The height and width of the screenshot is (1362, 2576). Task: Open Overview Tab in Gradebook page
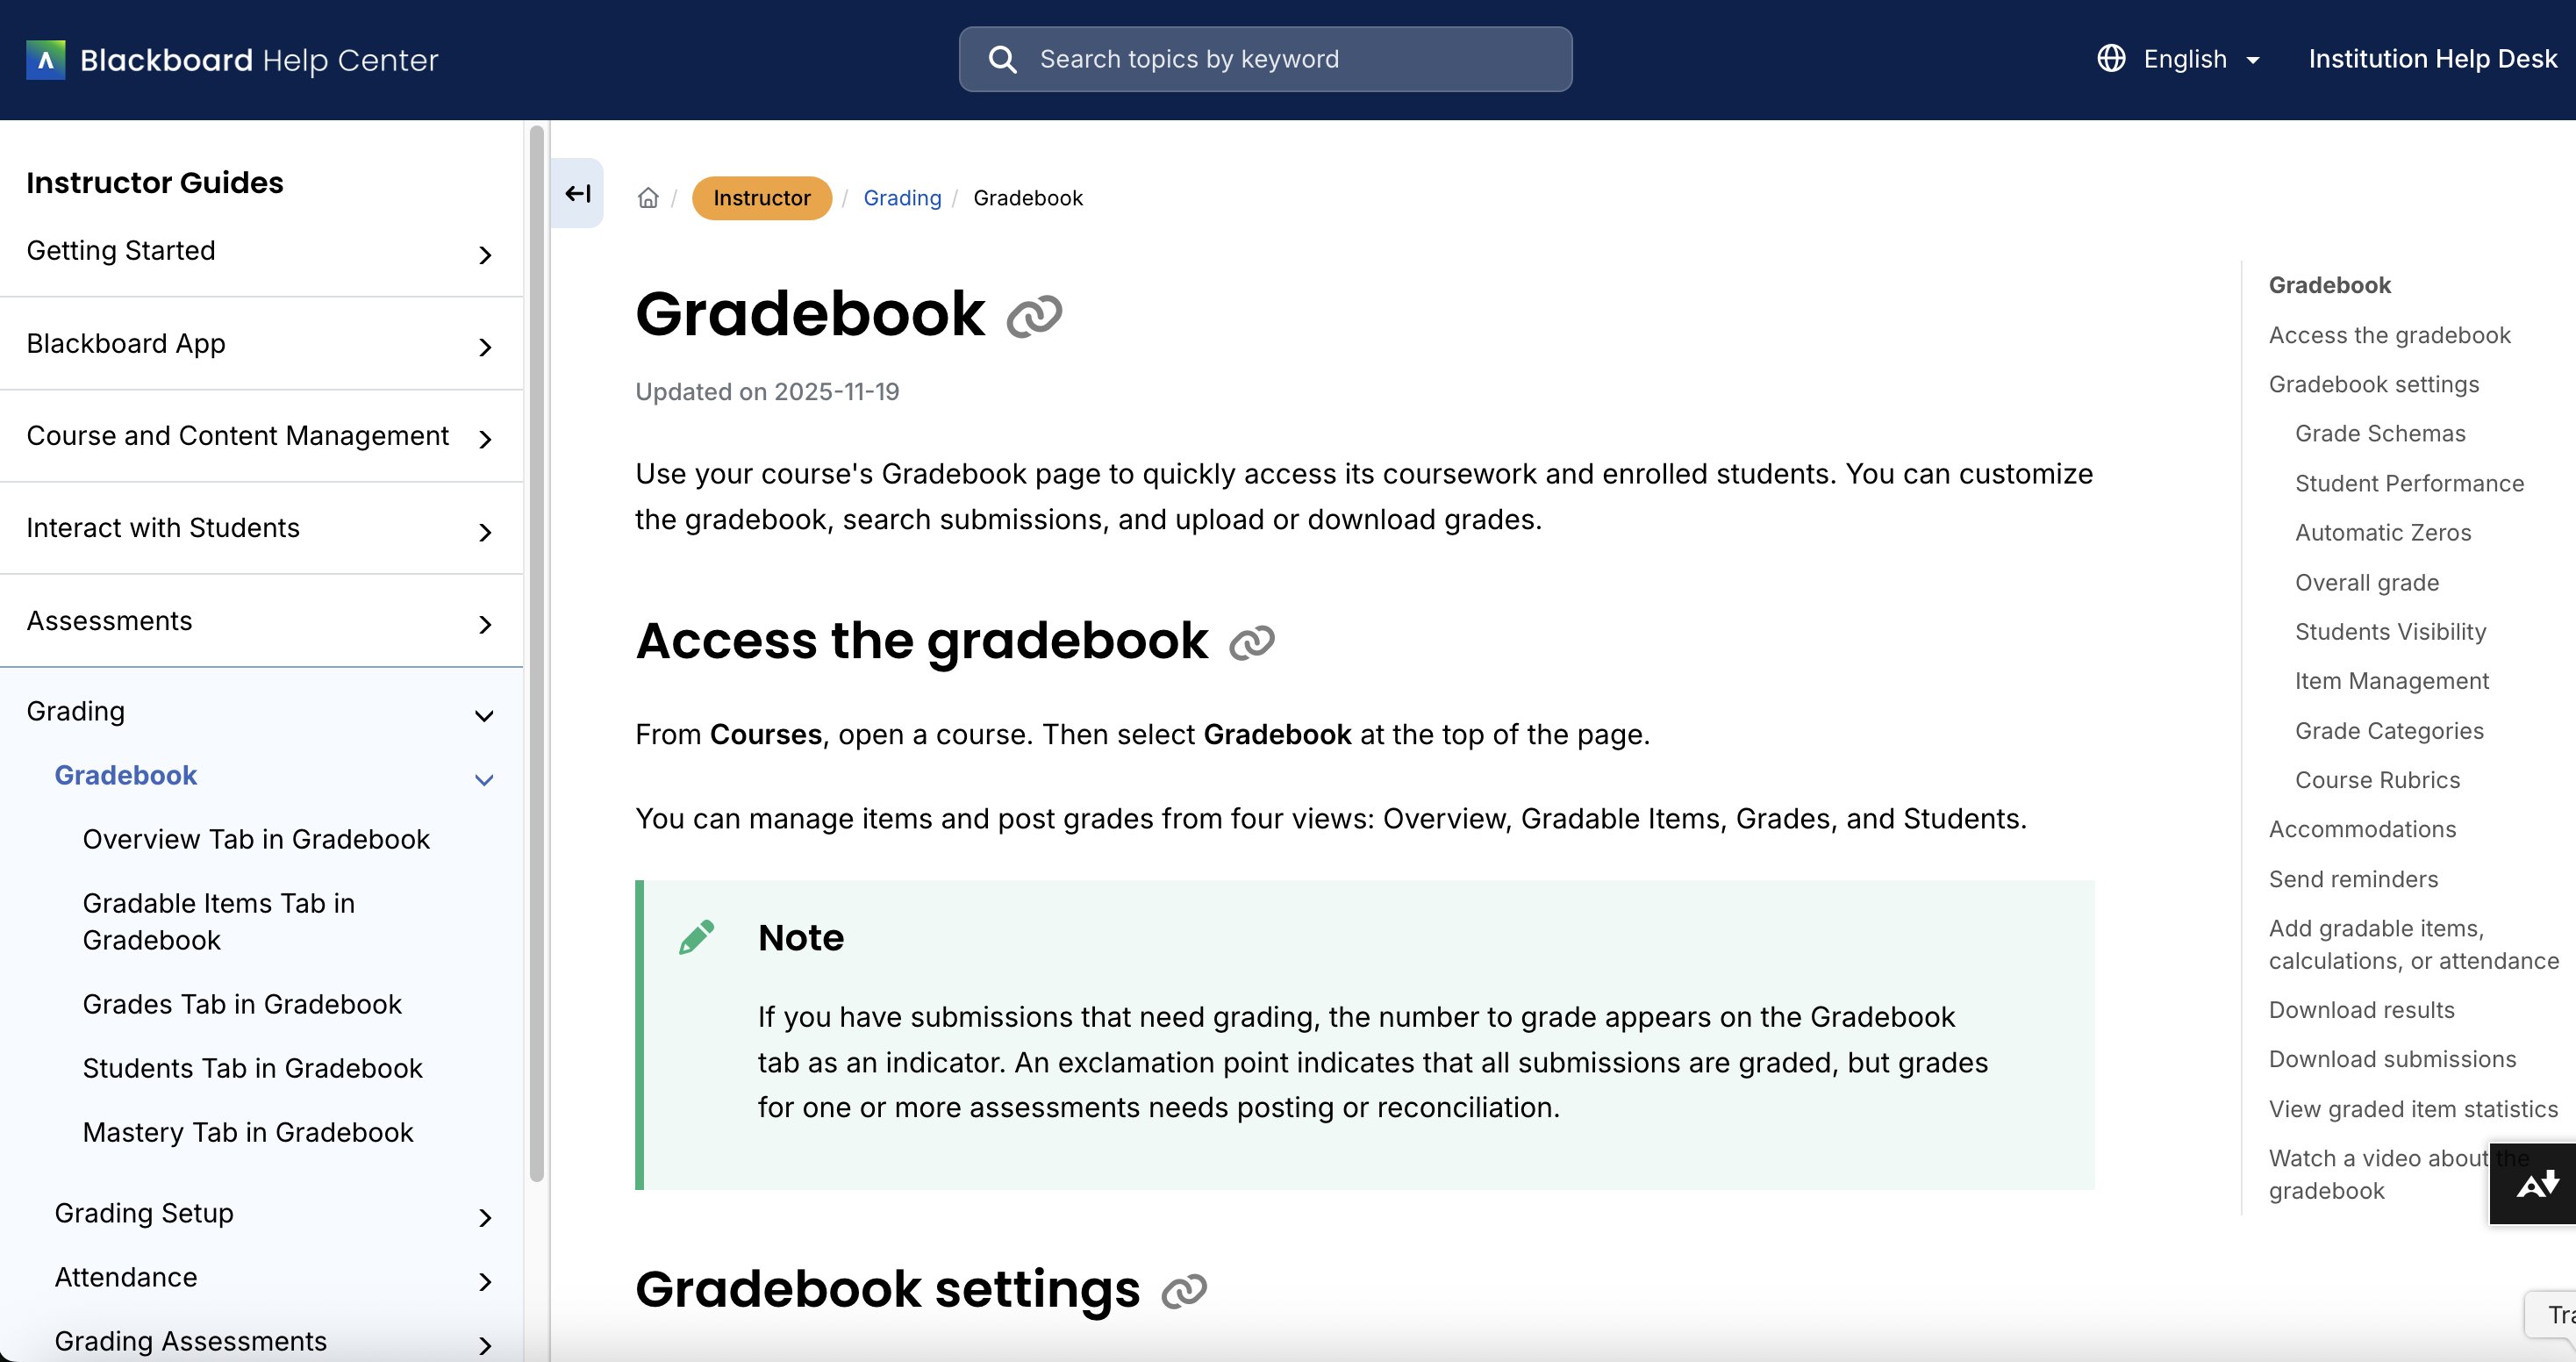pyautogui.click(x=256, y=839)
